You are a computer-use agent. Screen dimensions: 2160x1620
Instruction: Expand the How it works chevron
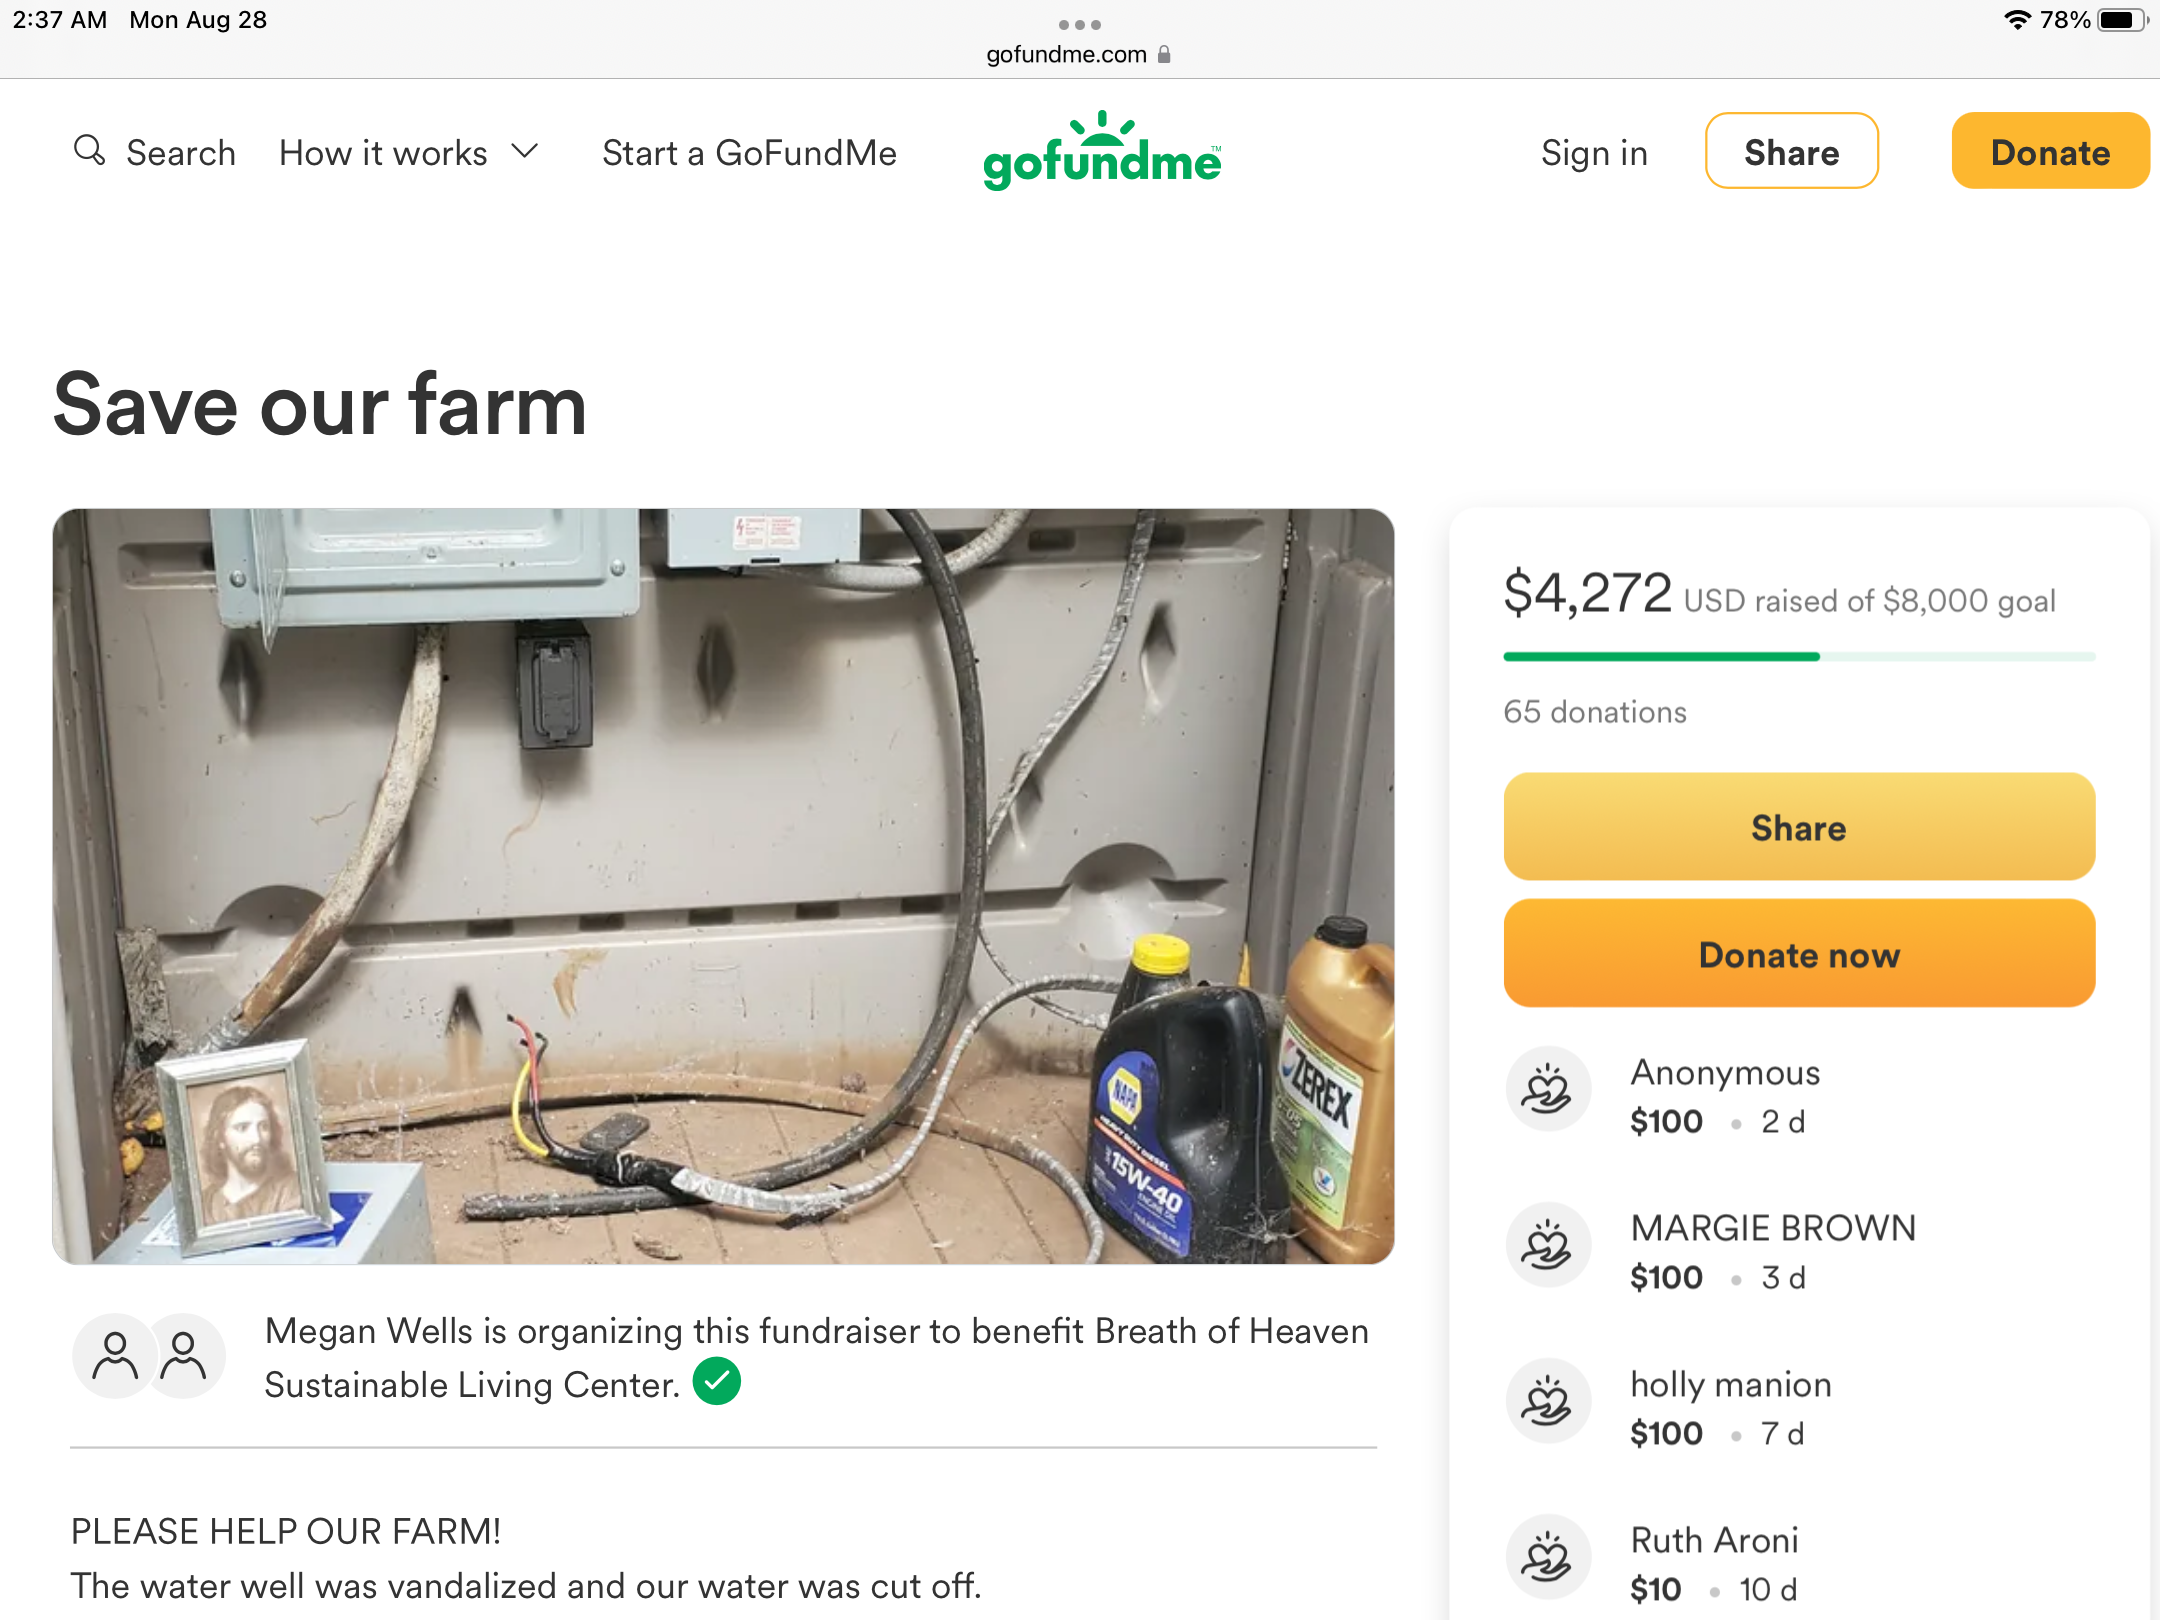525,152
